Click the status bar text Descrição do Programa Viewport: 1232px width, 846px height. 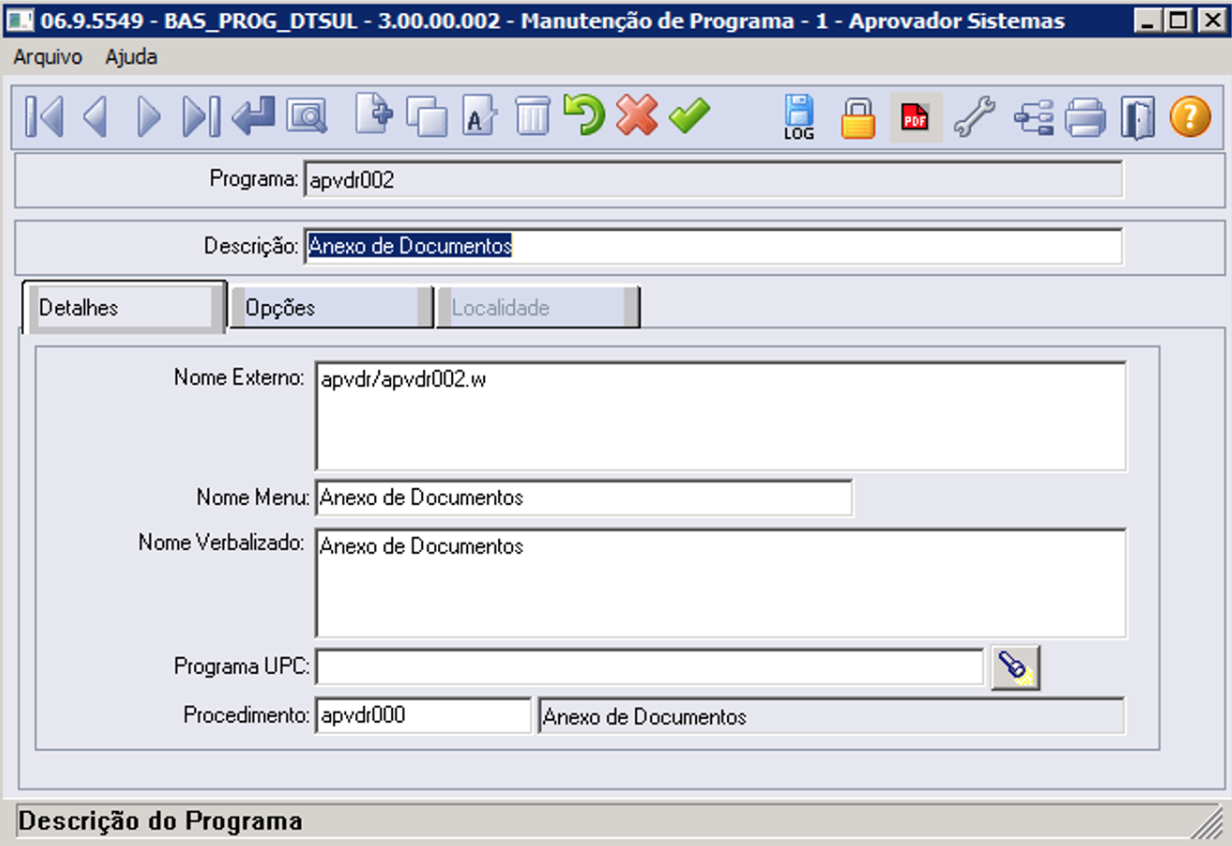coord(161,822)
